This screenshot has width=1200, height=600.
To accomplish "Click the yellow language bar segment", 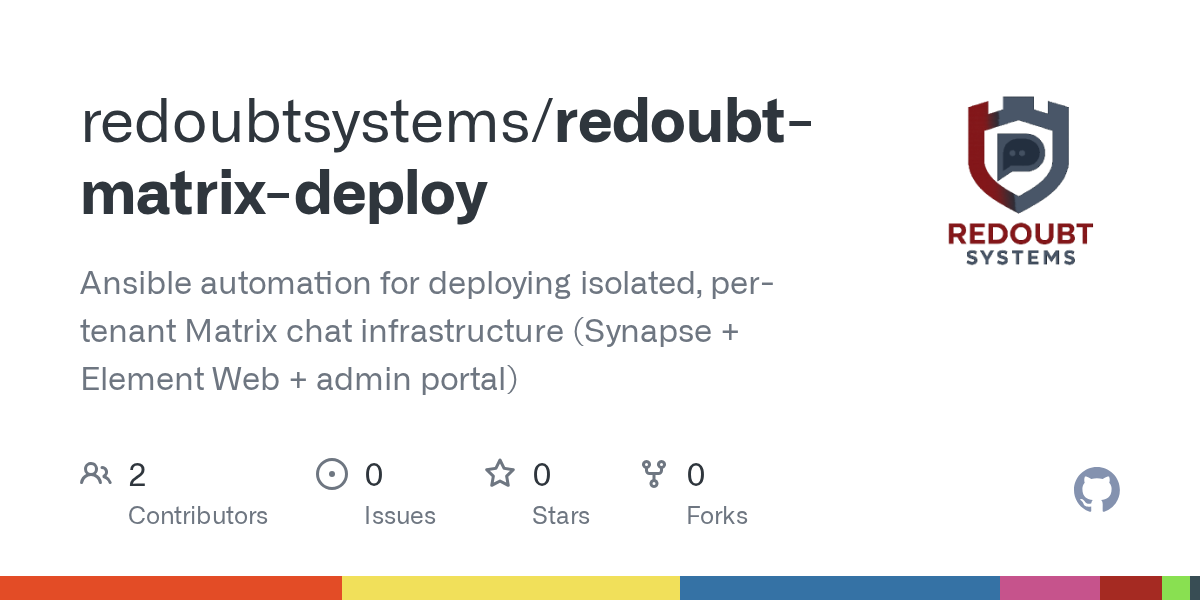I will tap(511, 588).
